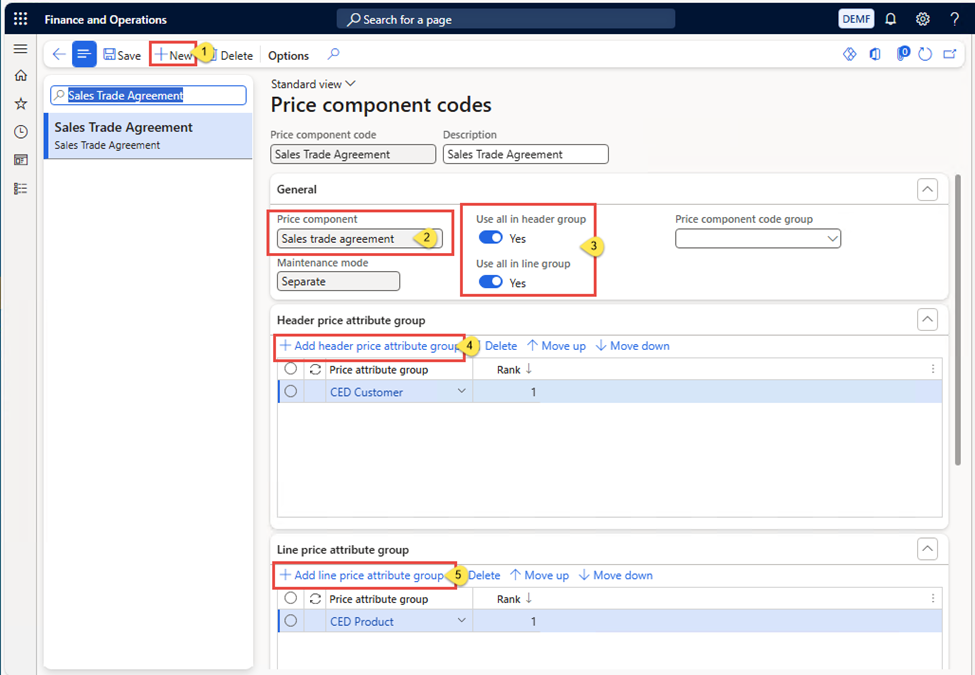Select the CED Product row radio button

290,621
